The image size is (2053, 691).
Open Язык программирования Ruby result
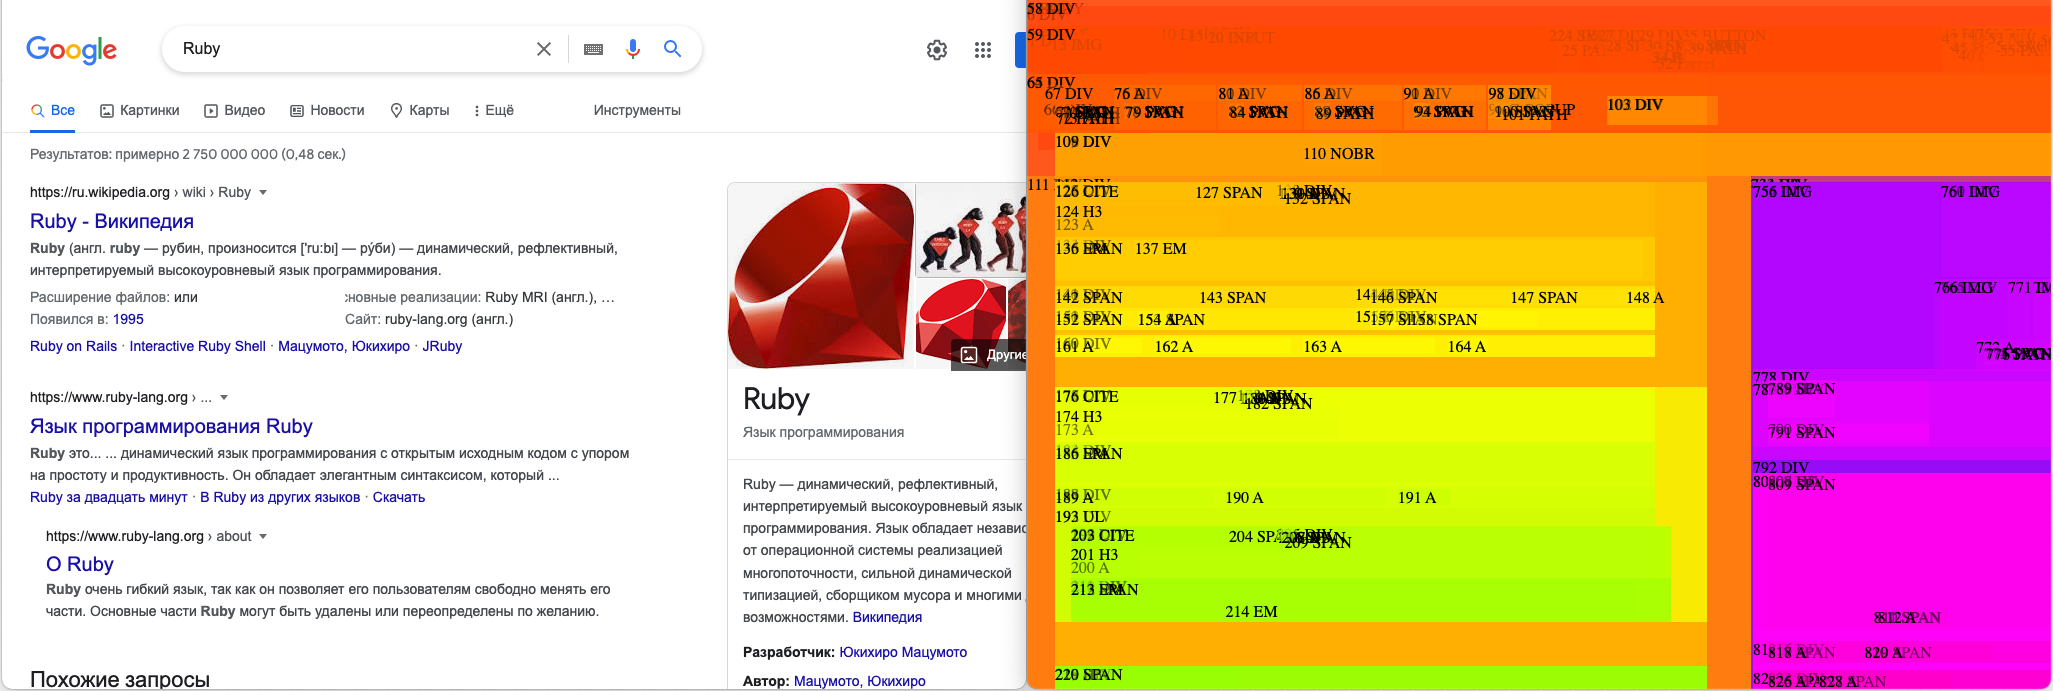pos(171,426)
